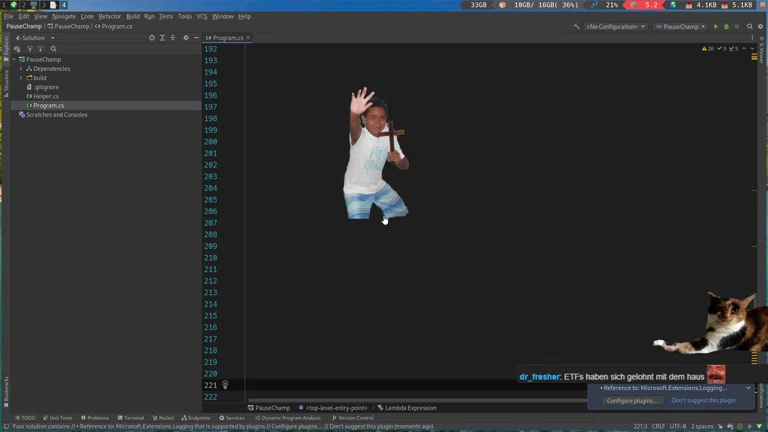Click the Configure plugins... button
The image size is (768, 432).
[x=632, y=400]
